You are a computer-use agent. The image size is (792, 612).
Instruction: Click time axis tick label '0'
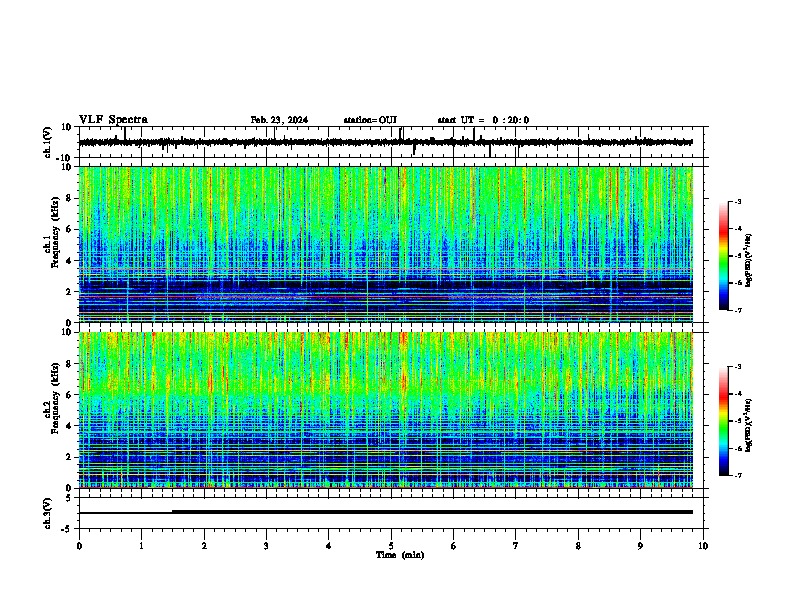79,546
